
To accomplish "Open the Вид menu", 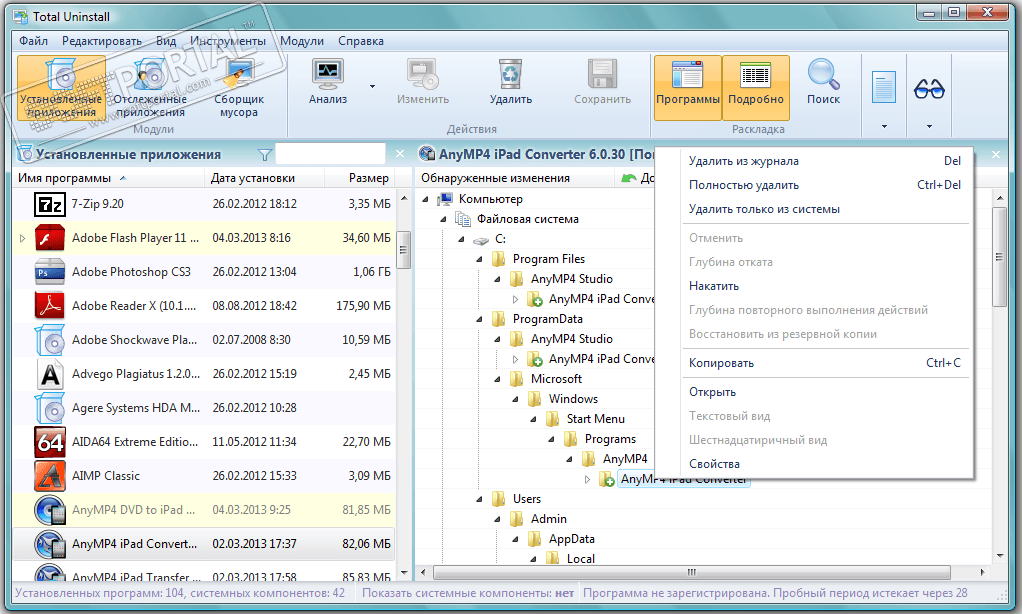I will 166,41.
